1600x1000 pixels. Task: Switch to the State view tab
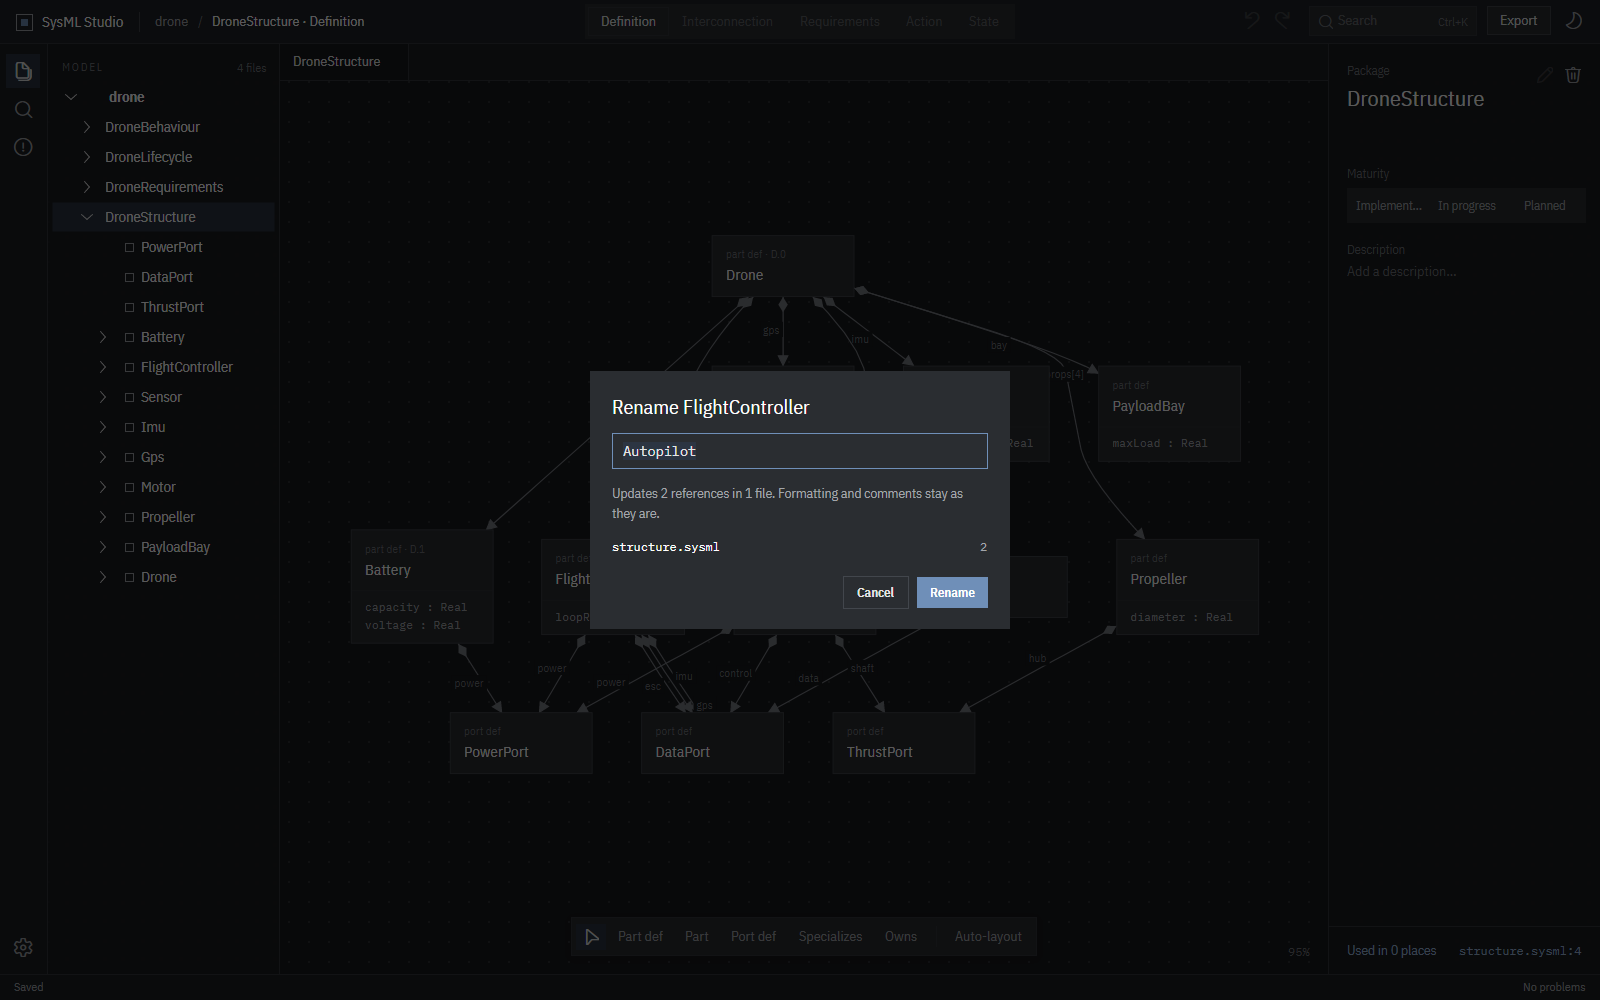[x=983, y=21]
